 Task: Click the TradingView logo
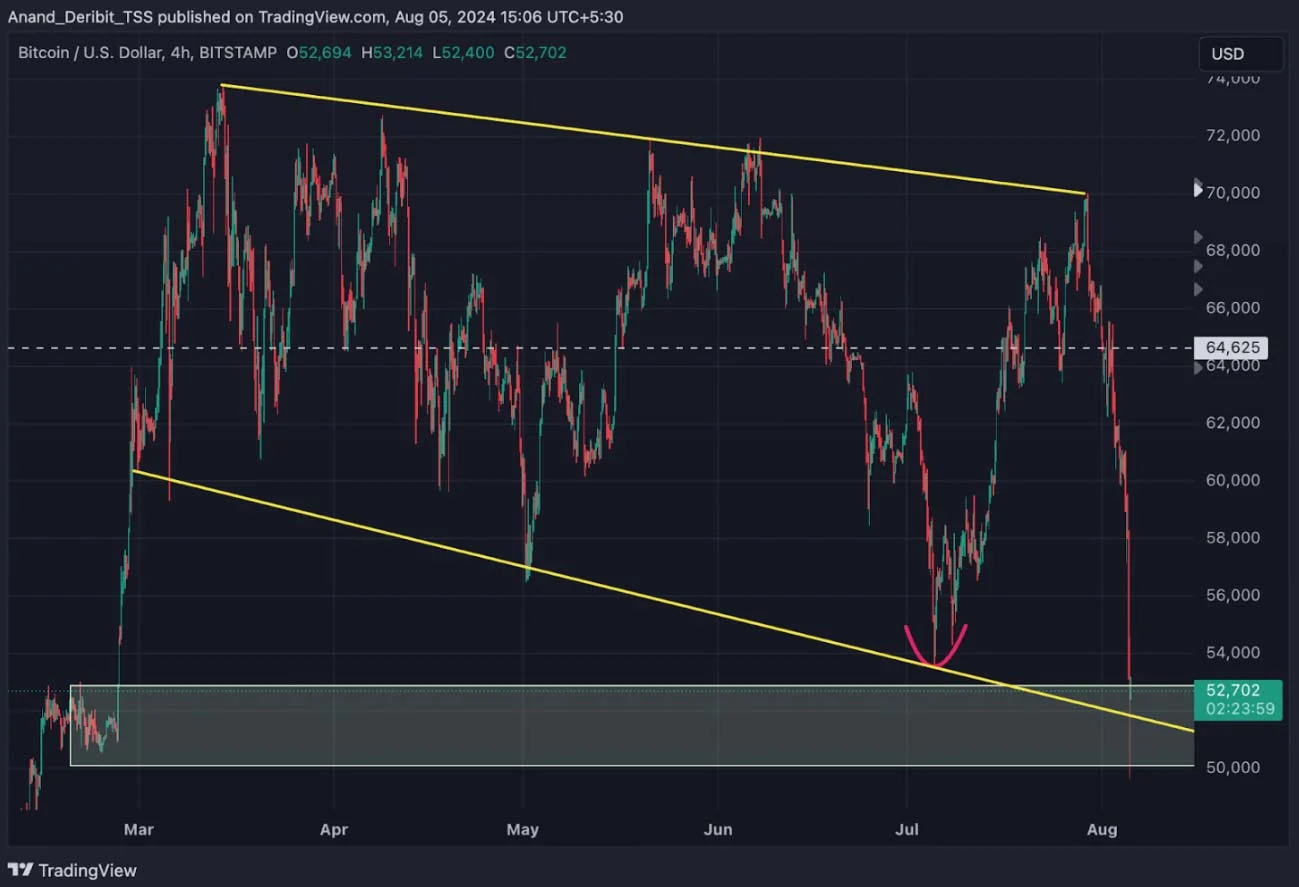[72, 870]
